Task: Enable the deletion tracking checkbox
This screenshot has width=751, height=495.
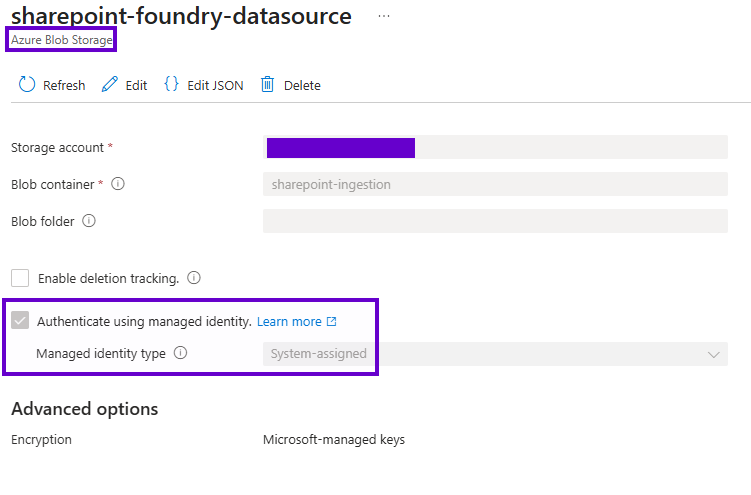Action: [20, 278]
